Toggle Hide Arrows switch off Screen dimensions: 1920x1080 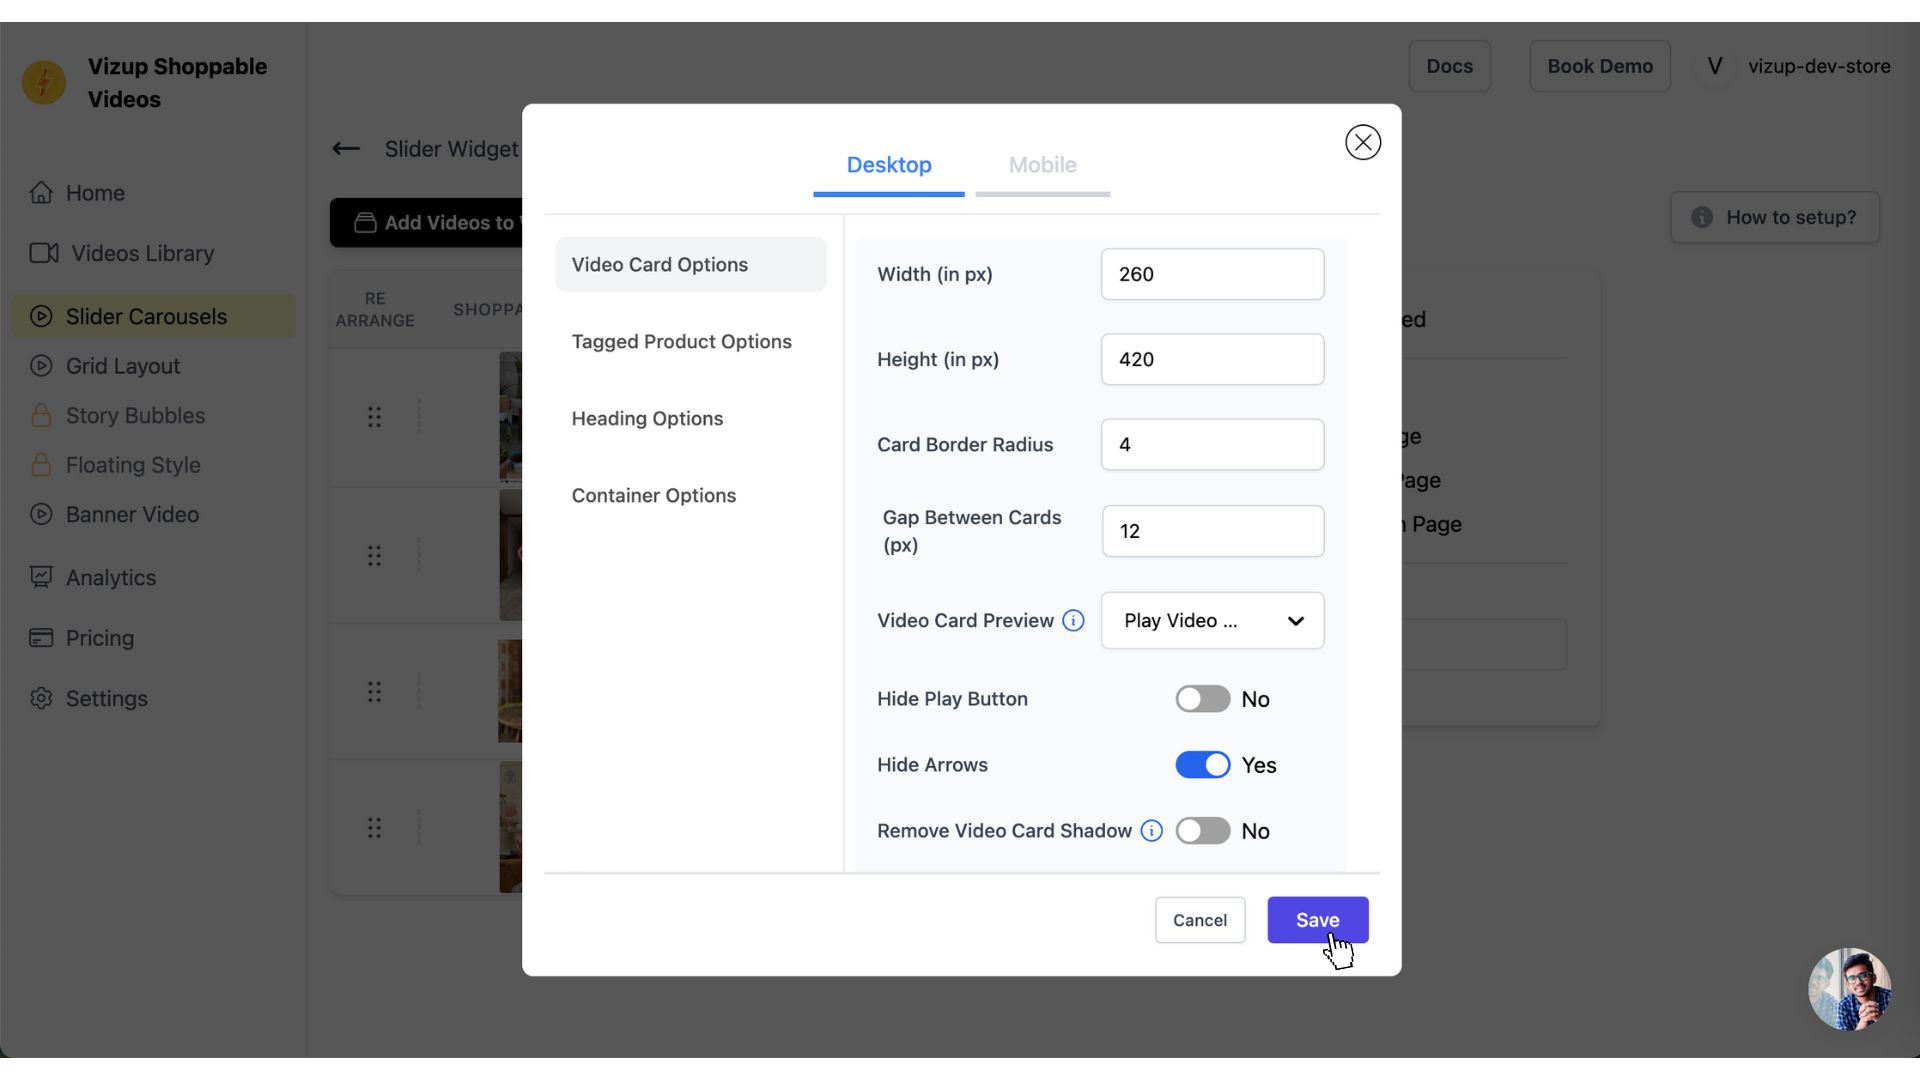(x=1201, y=764)
